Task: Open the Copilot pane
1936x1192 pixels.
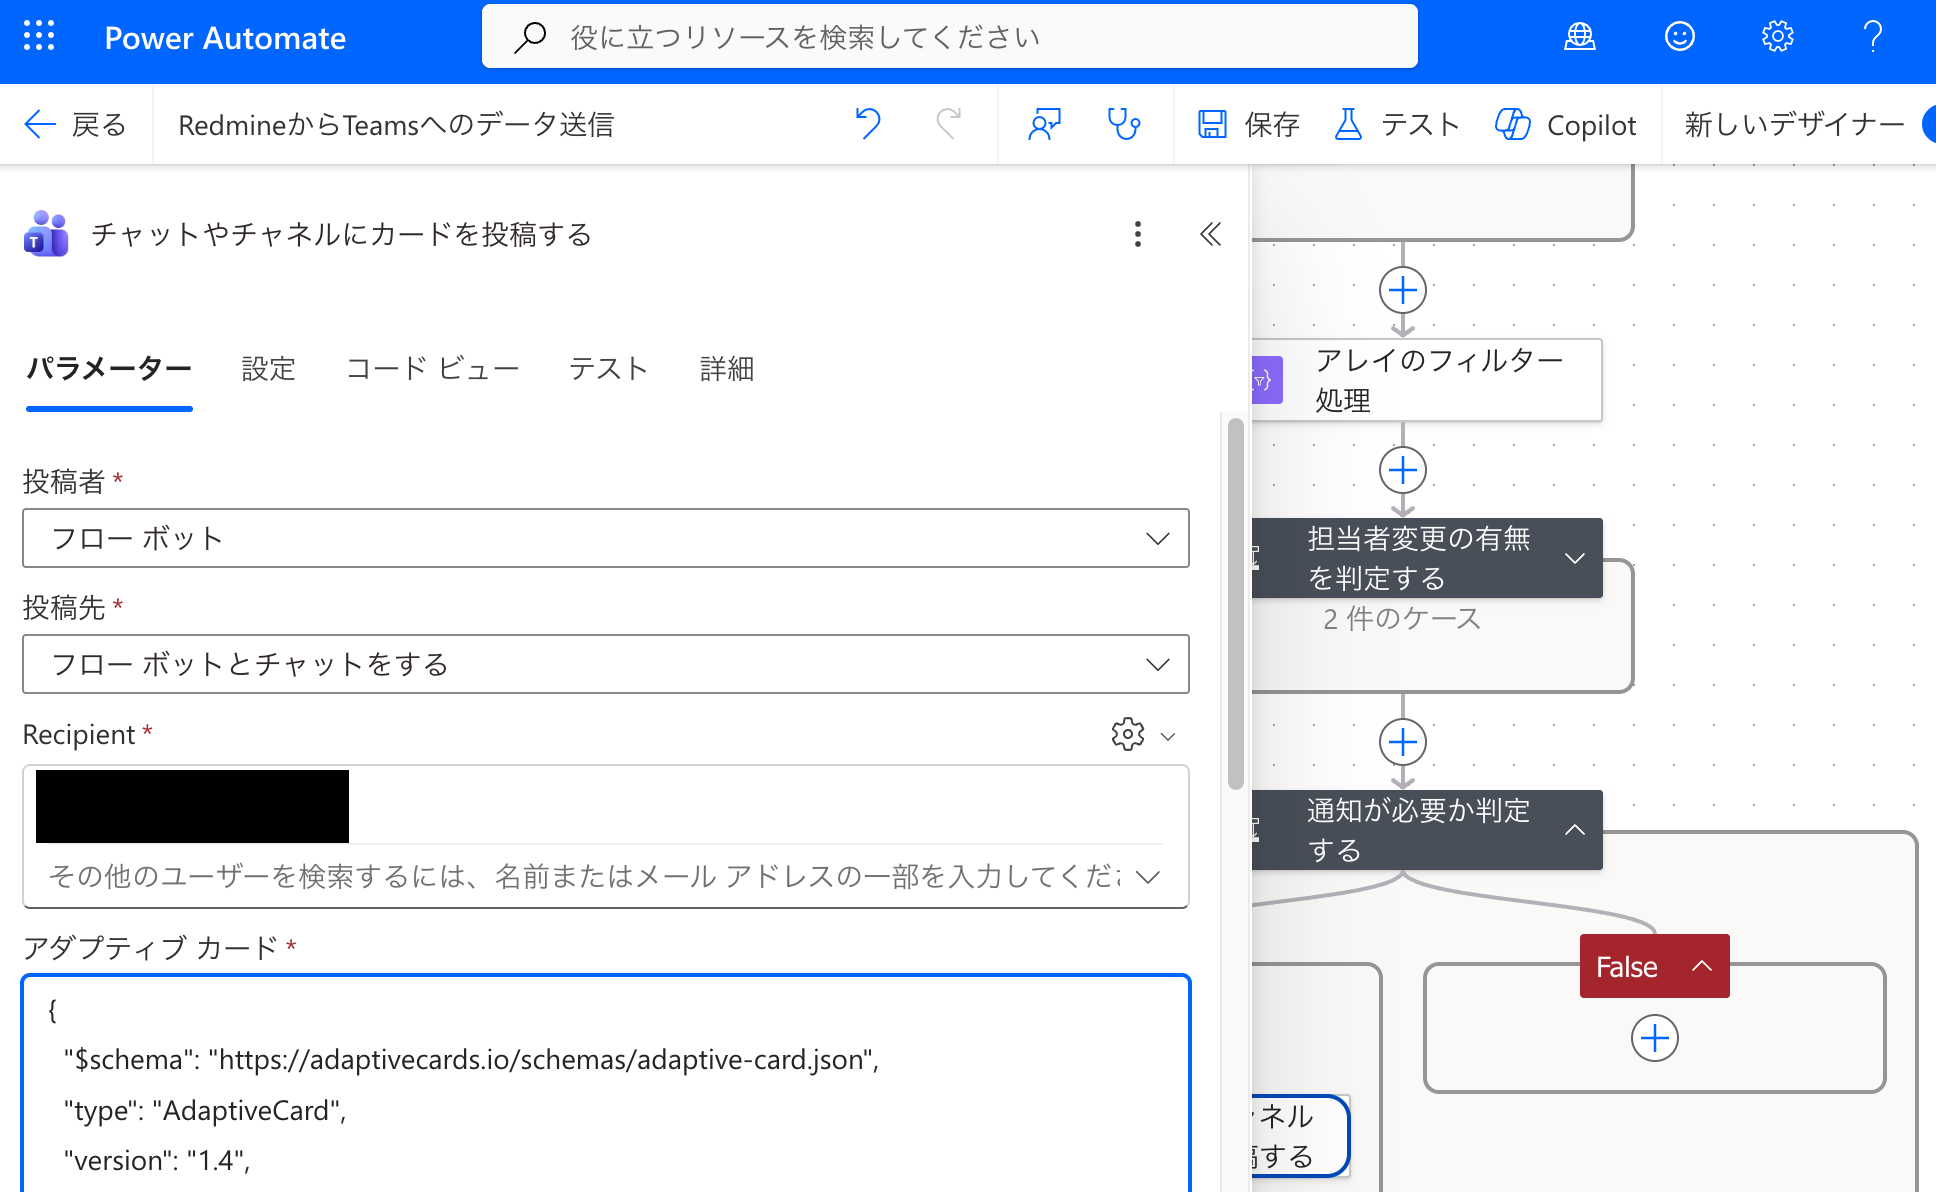Action: 1566,125
